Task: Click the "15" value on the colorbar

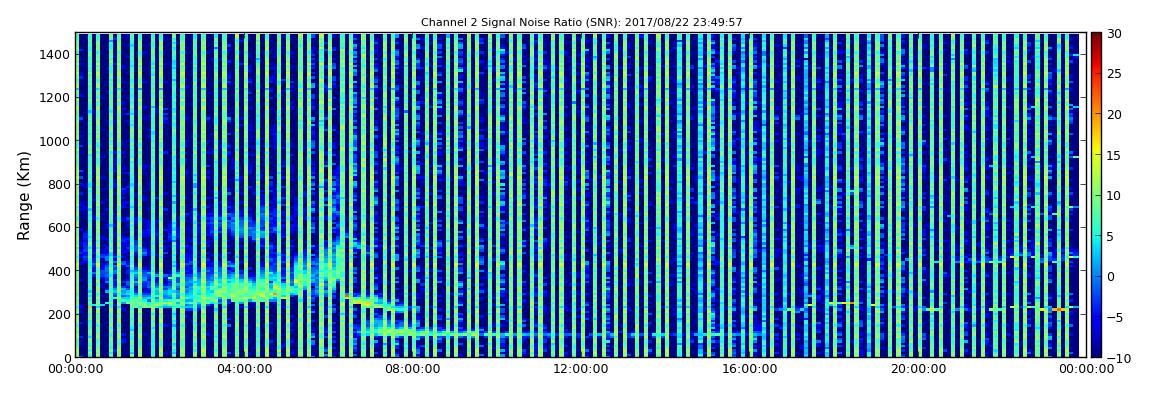Action: point(1114,155)
